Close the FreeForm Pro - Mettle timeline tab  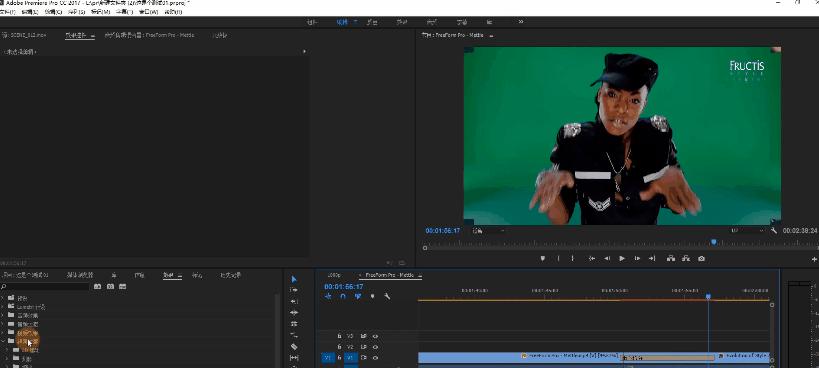360,275
